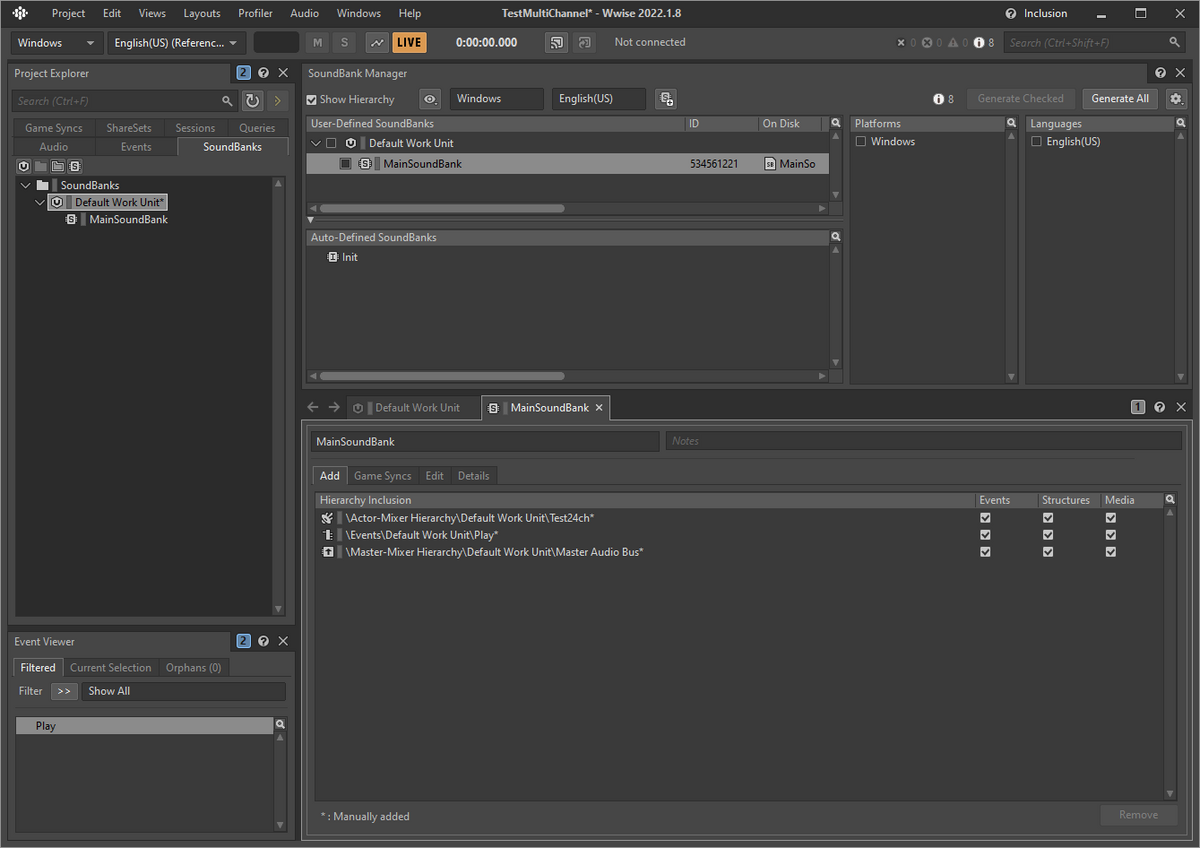
Task: Click the yellow arrow icon in Project Explorer
Action: coord(277,101)
